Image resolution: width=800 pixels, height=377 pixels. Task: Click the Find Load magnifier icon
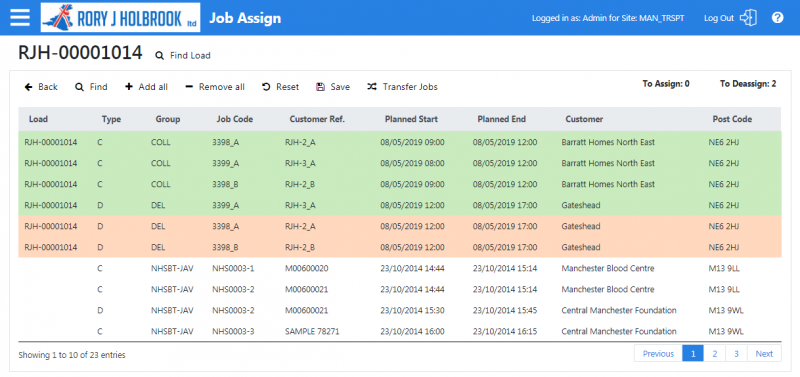pos(160,56)
